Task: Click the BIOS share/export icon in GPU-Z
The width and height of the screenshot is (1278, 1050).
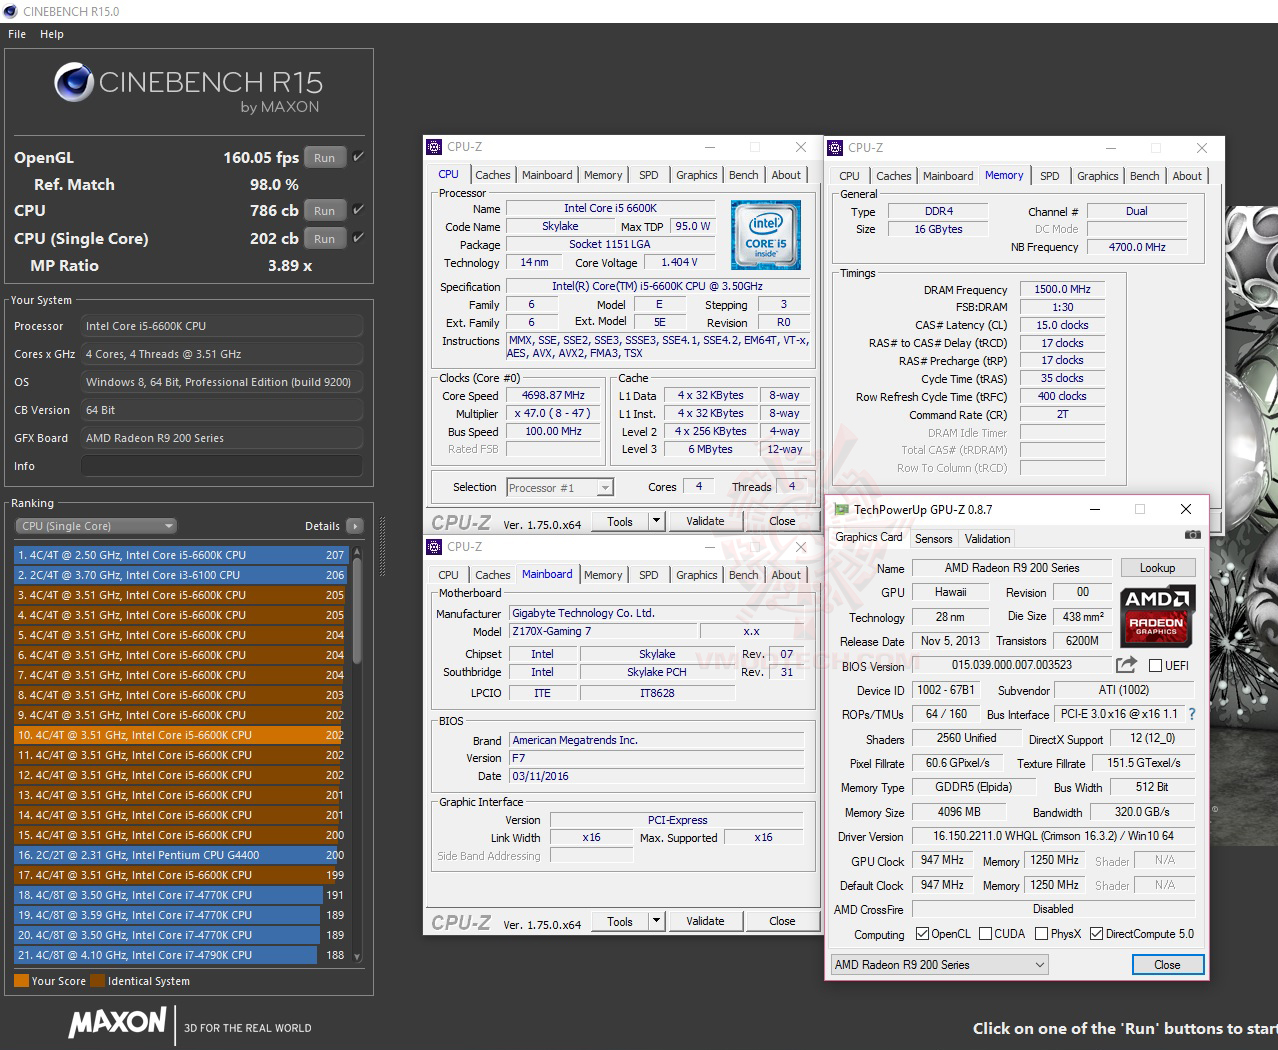Action: pos(1126,665)
